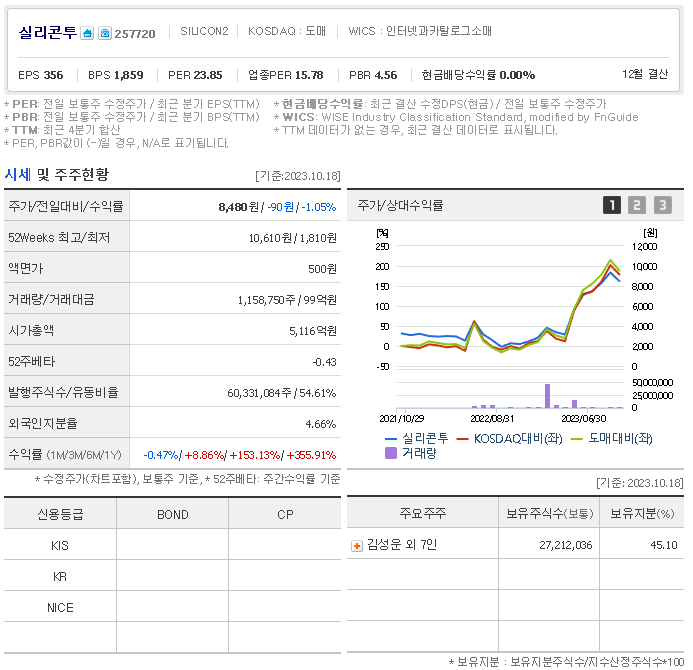693x670 pixels.
Task: Click the 52주베타 -0.43 value
Action: click(x=324, y=362)
